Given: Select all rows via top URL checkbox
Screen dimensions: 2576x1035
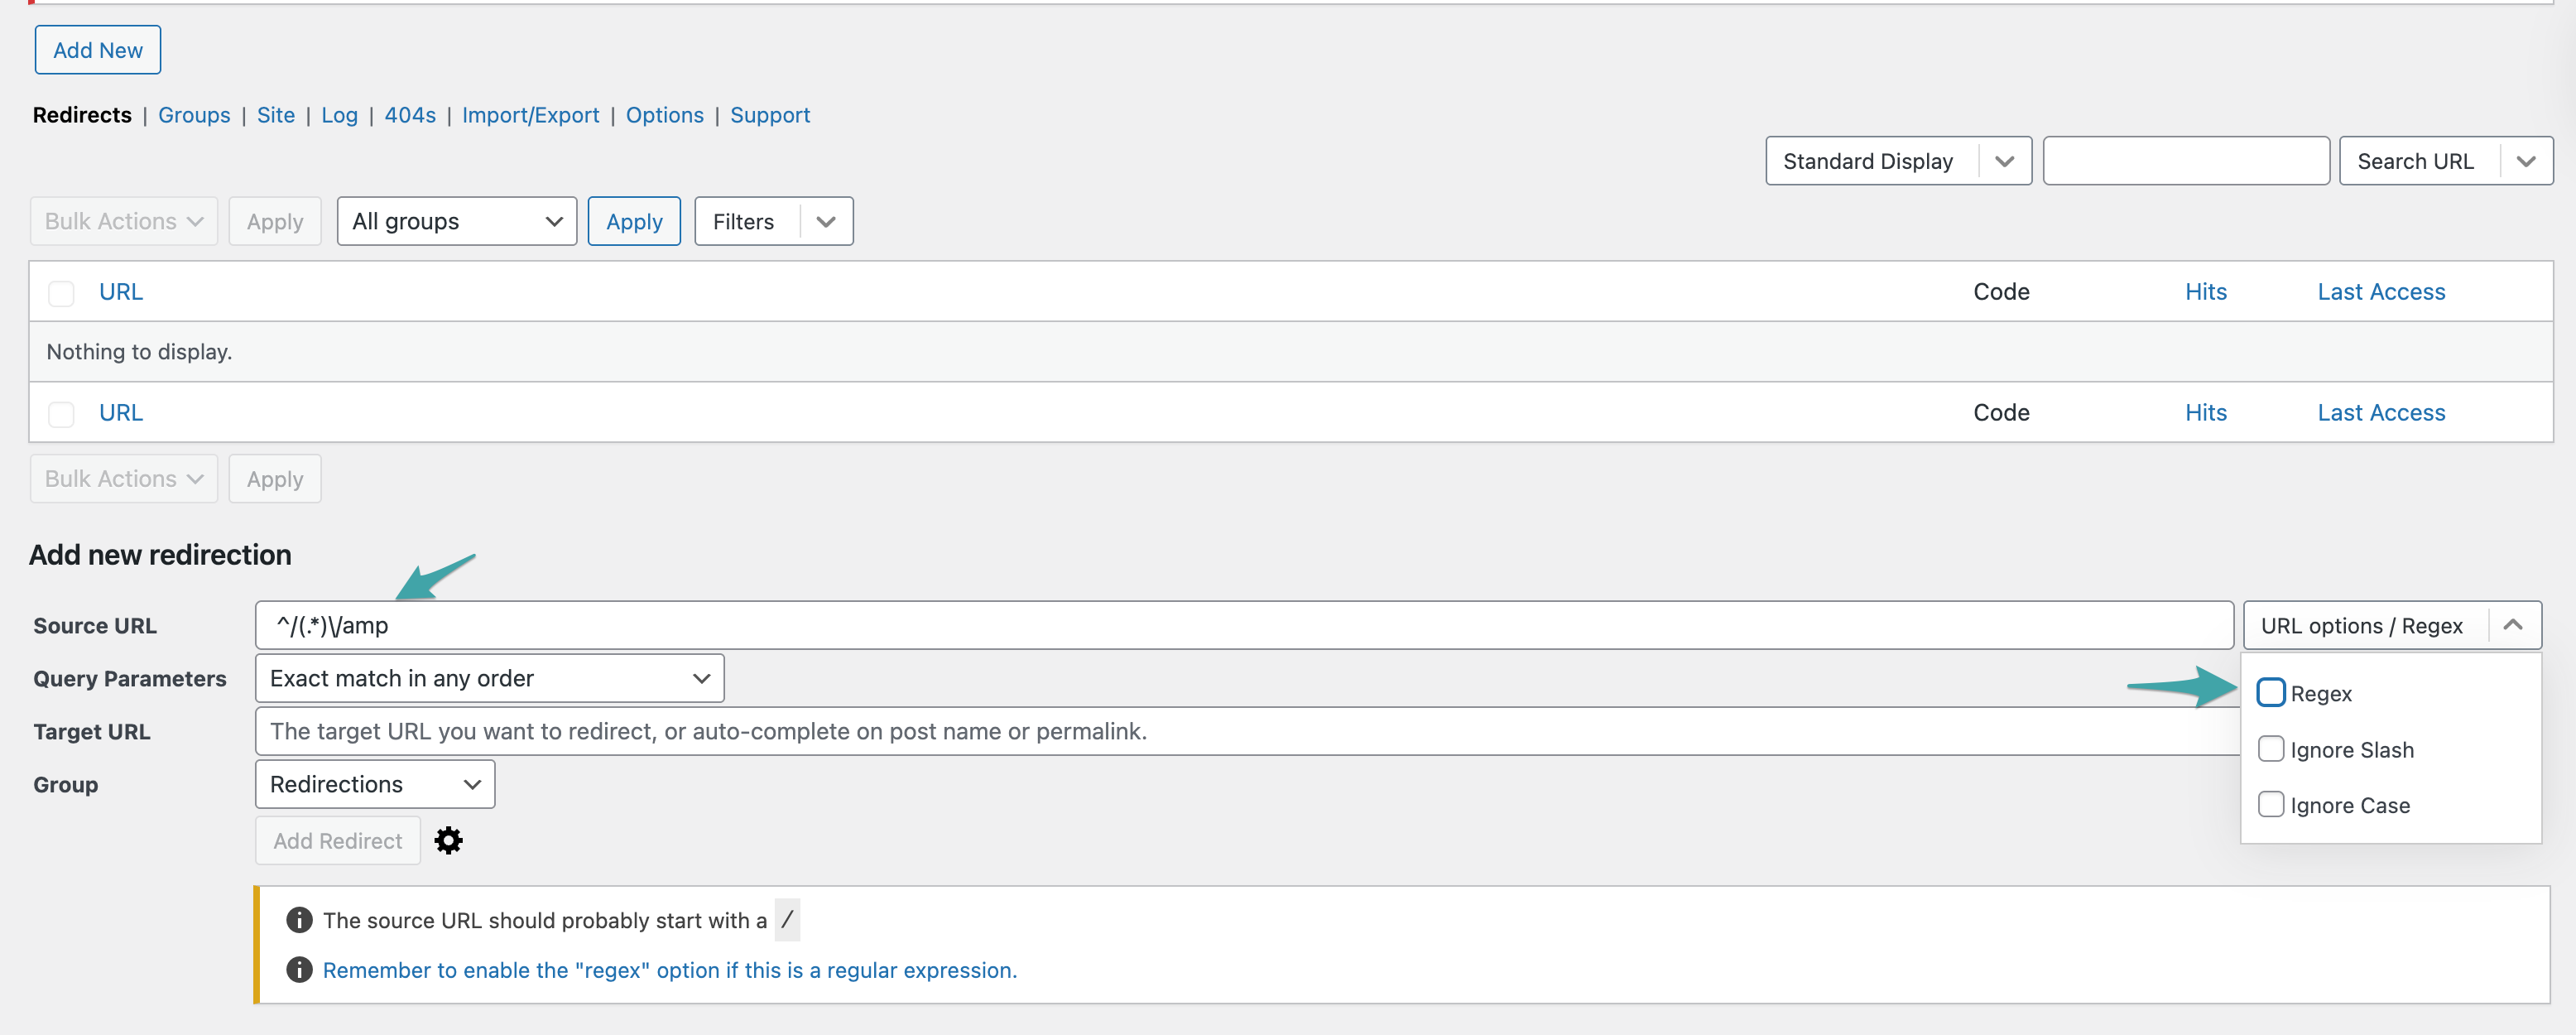Looking at the screenshot, I should pos(61,293).
